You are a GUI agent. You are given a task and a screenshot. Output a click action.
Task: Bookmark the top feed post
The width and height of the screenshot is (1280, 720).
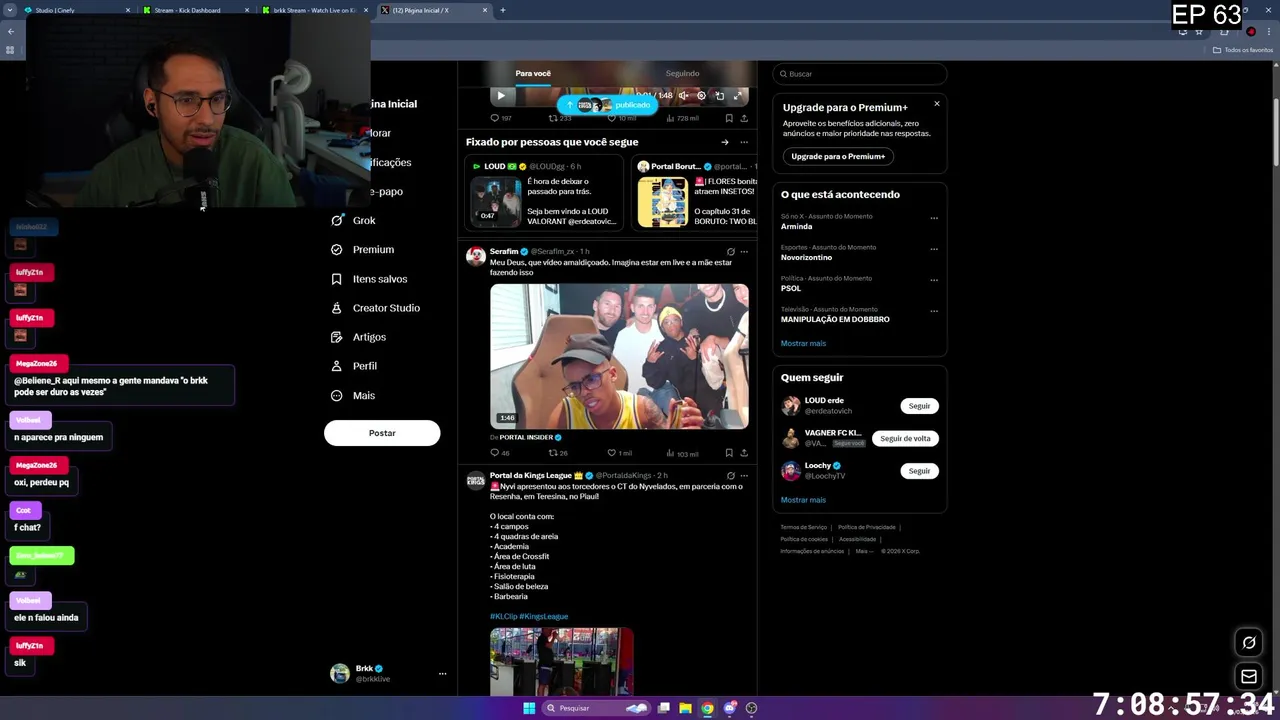point(729,118)
